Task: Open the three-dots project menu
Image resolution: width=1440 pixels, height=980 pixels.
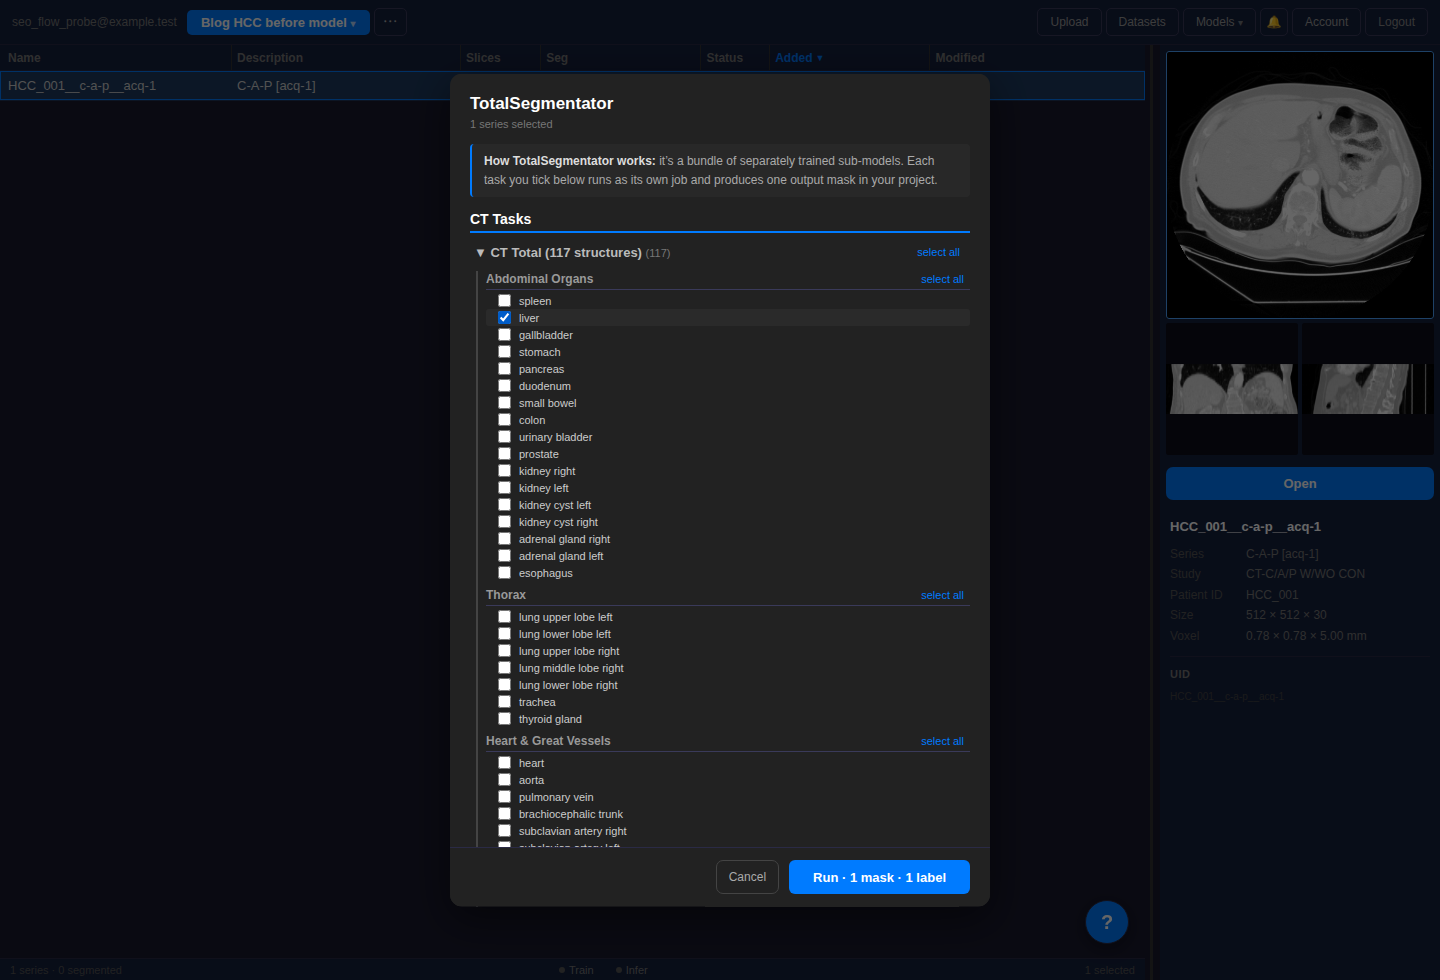Action: tap(390, 22)
